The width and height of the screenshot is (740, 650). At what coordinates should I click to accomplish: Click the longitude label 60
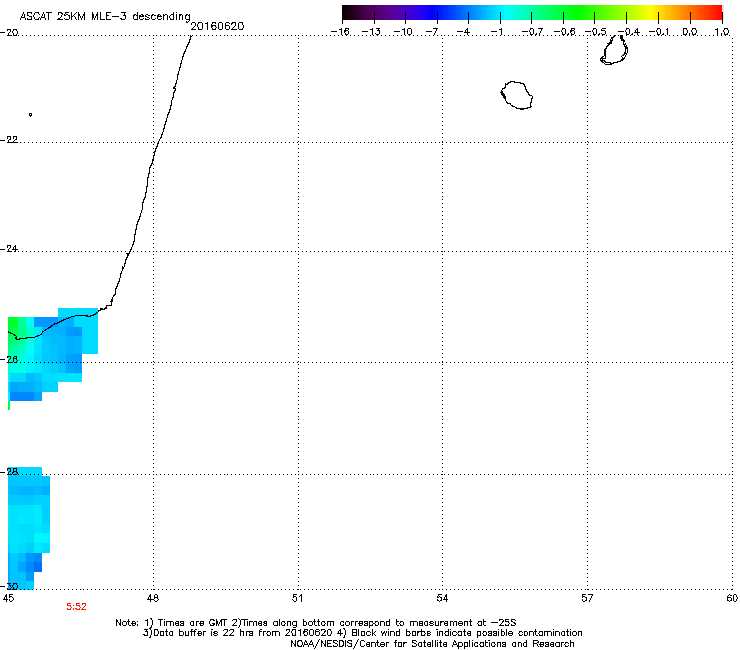(732, 599)
